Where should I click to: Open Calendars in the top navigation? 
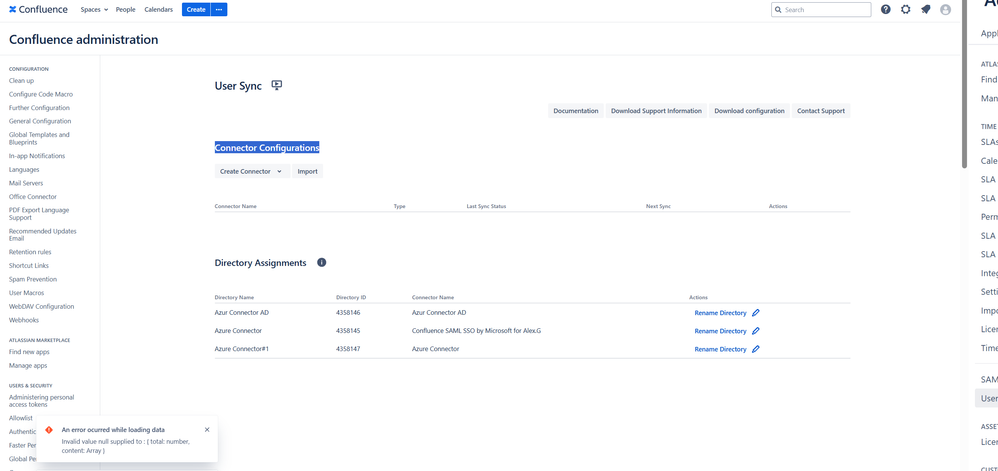click(x=158, y=10)
